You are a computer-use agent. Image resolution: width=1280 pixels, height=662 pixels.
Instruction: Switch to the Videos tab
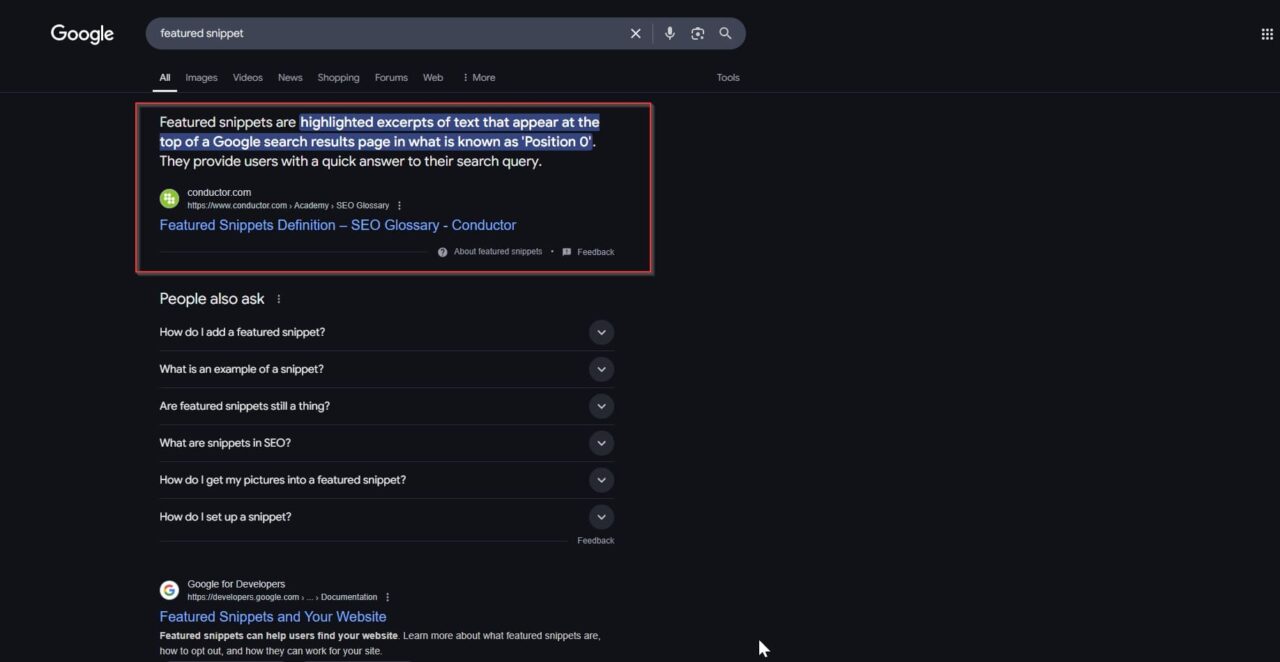point(247,78)
